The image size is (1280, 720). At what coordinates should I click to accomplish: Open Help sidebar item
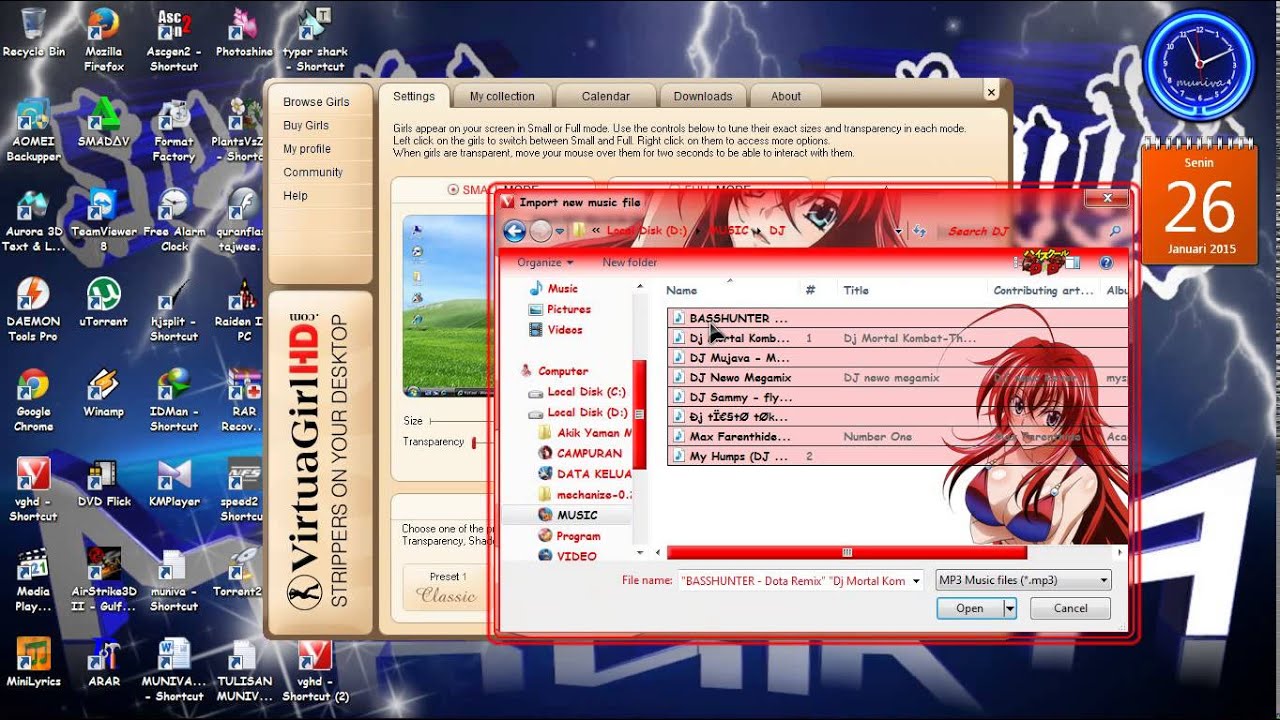295,196
